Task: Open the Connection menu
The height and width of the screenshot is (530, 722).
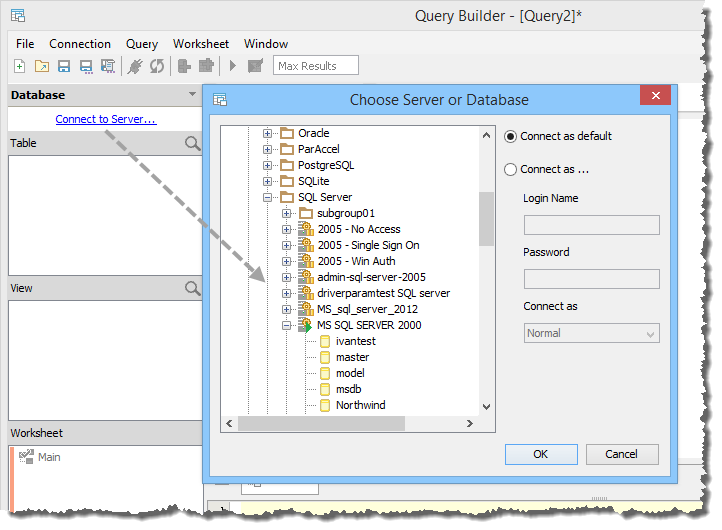Action: tap(80, 44)
